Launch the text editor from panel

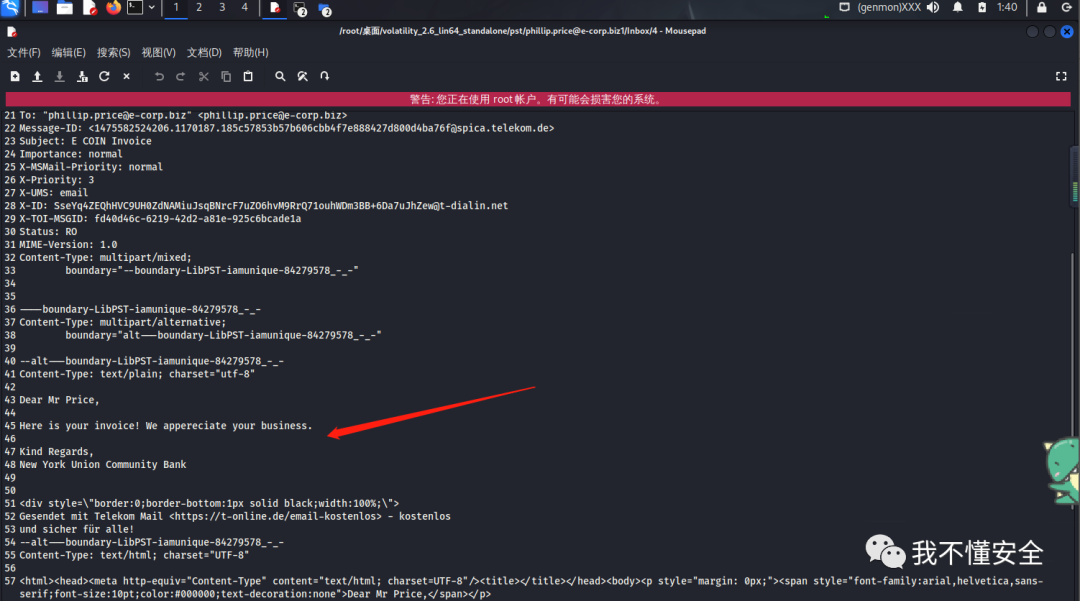tap(90, 8)
